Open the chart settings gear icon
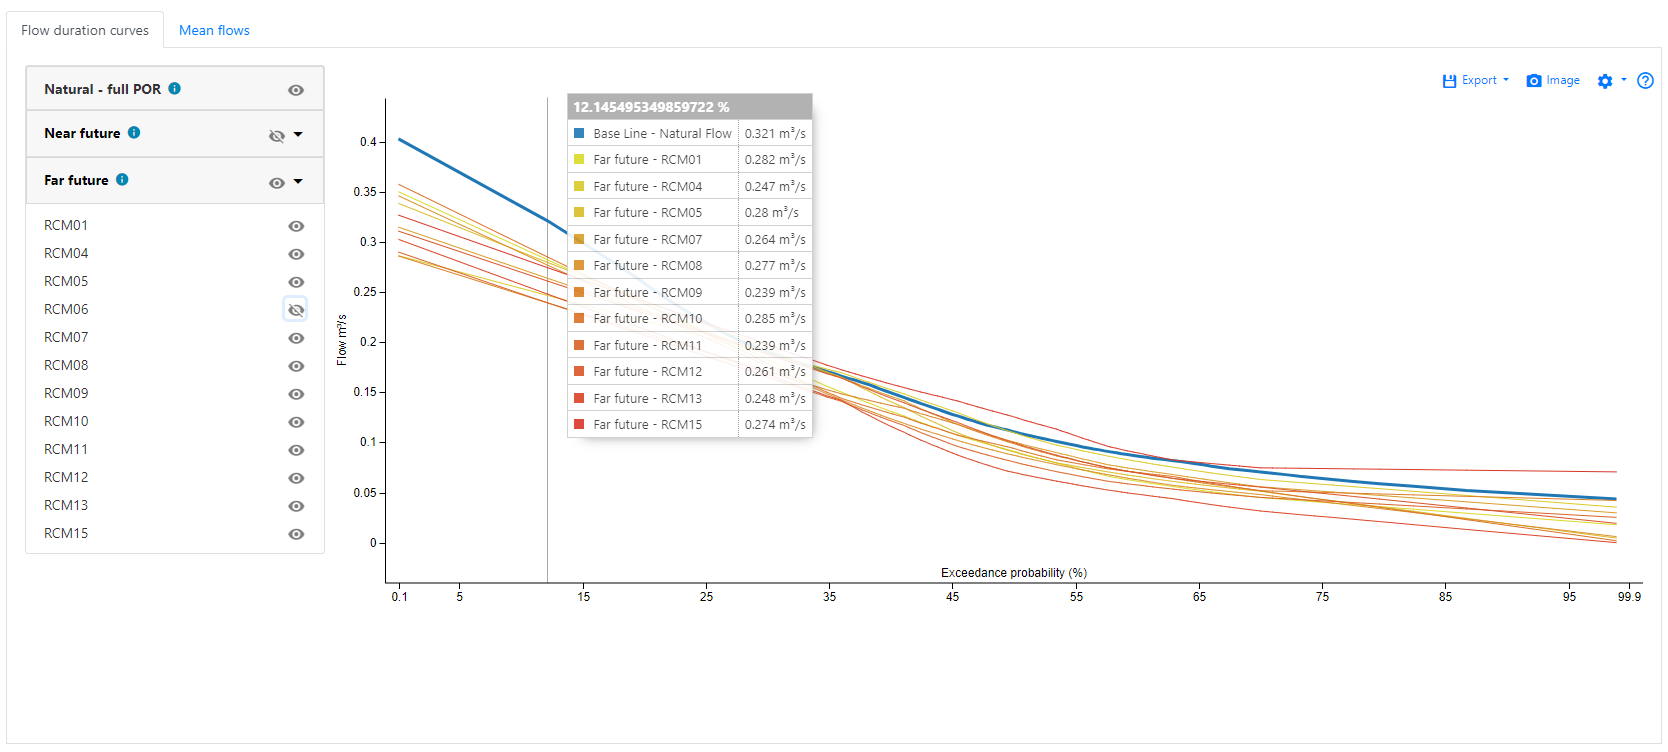The width and height of the screenshot is (1668, 752). [1605, 81]
